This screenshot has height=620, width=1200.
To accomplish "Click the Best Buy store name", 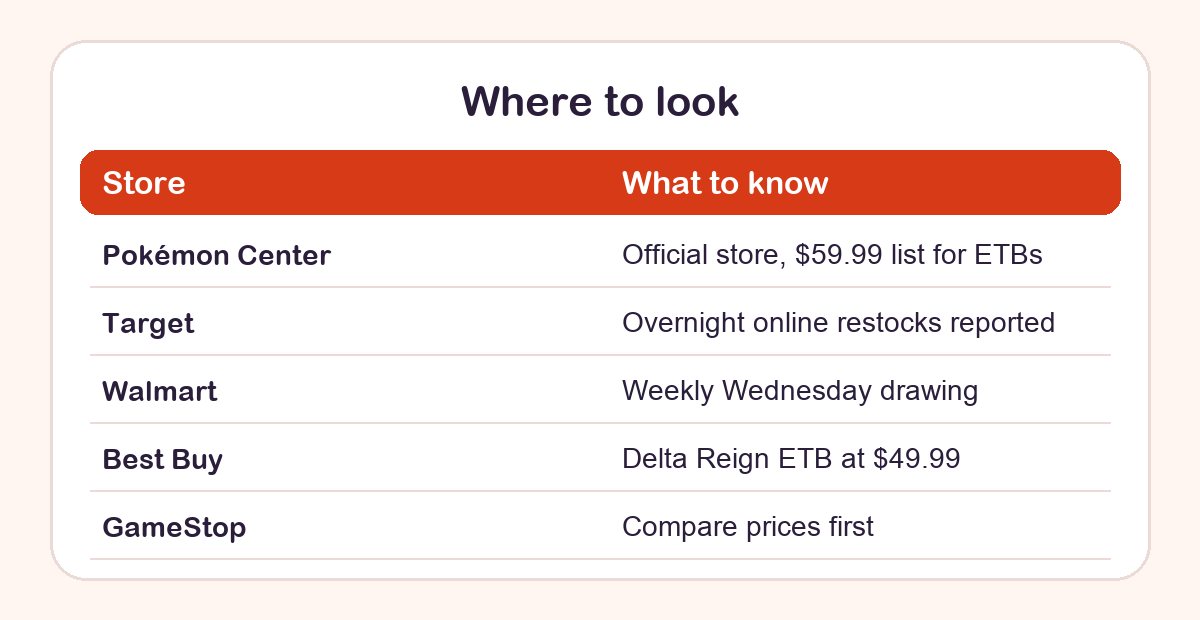I will pos(162,459).
